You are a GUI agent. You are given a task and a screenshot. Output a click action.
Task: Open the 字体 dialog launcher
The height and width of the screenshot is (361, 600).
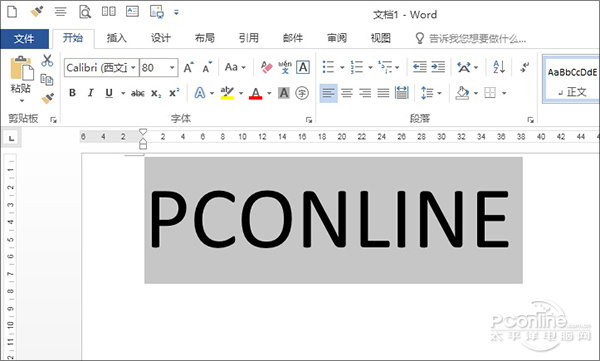[x=309, y=120]
